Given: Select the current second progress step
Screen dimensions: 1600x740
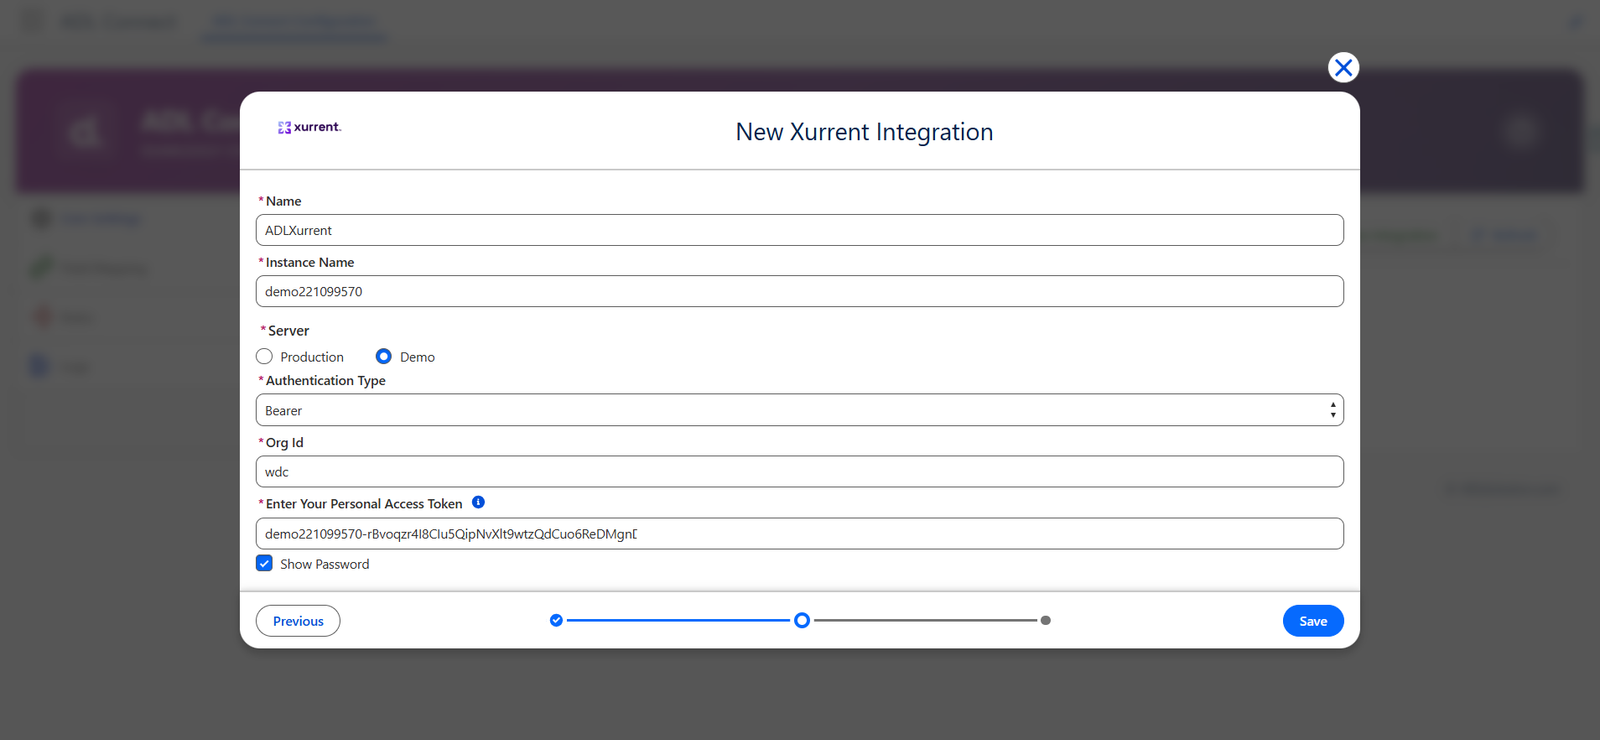Looking at the screenshot, I should (802, 620).
